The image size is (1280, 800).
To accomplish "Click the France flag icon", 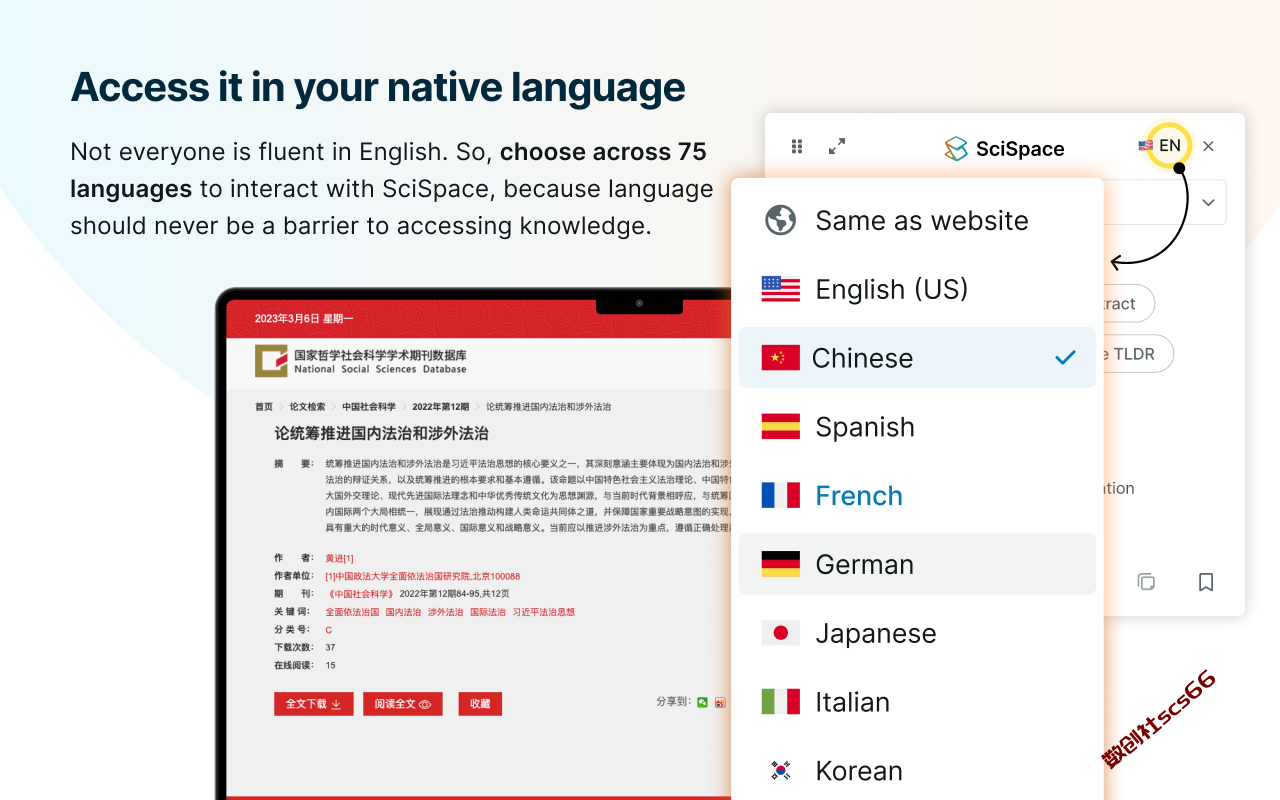I will coord(780,496).
